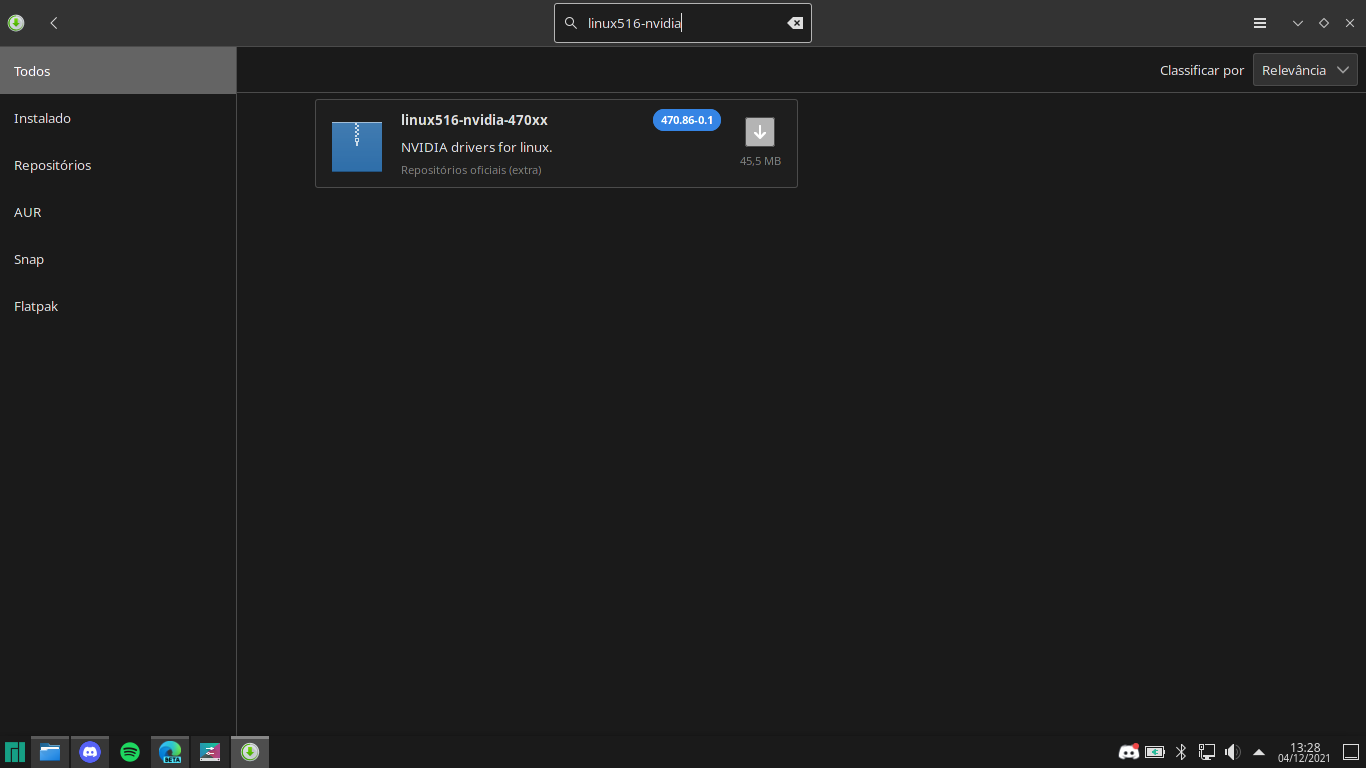Open the system settings taskbar app

210,752
